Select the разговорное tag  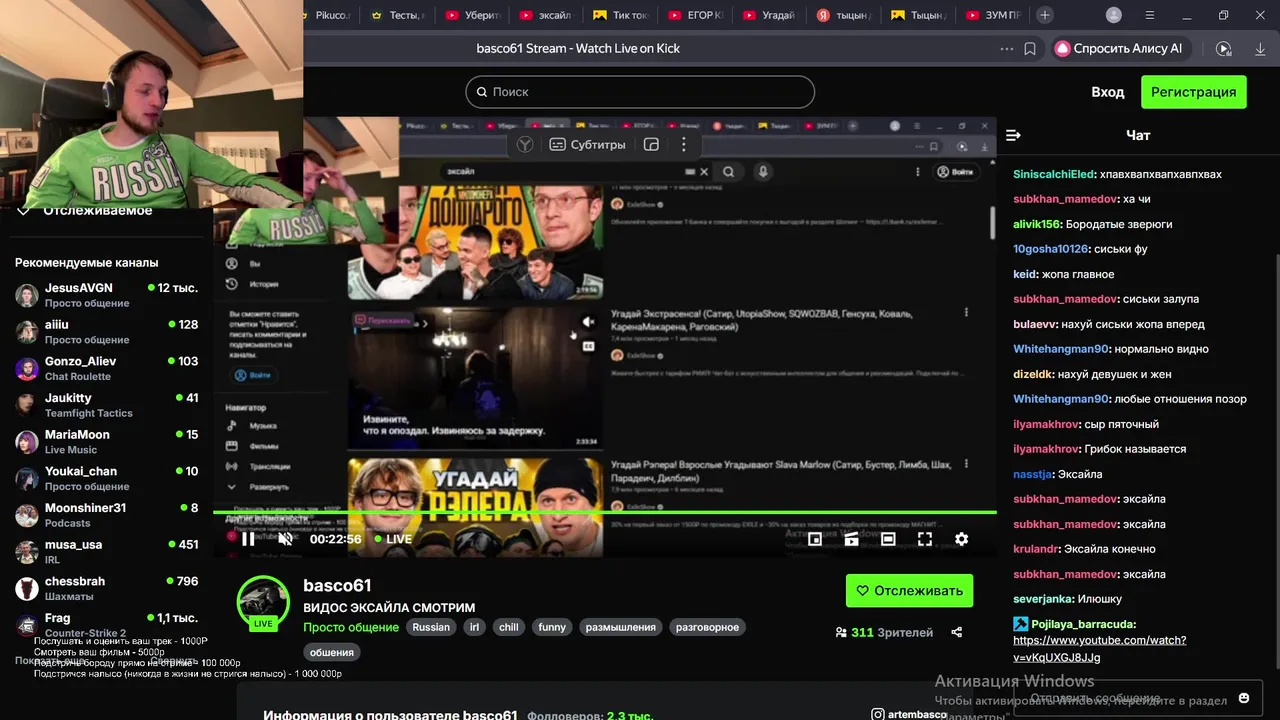coord(707,627)
